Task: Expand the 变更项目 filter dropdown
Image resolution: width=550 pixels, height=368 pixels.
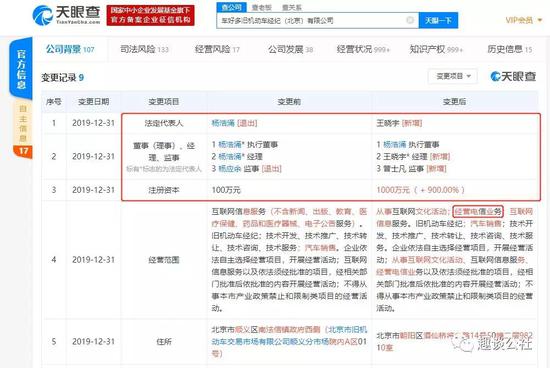Action: point(452,76)
